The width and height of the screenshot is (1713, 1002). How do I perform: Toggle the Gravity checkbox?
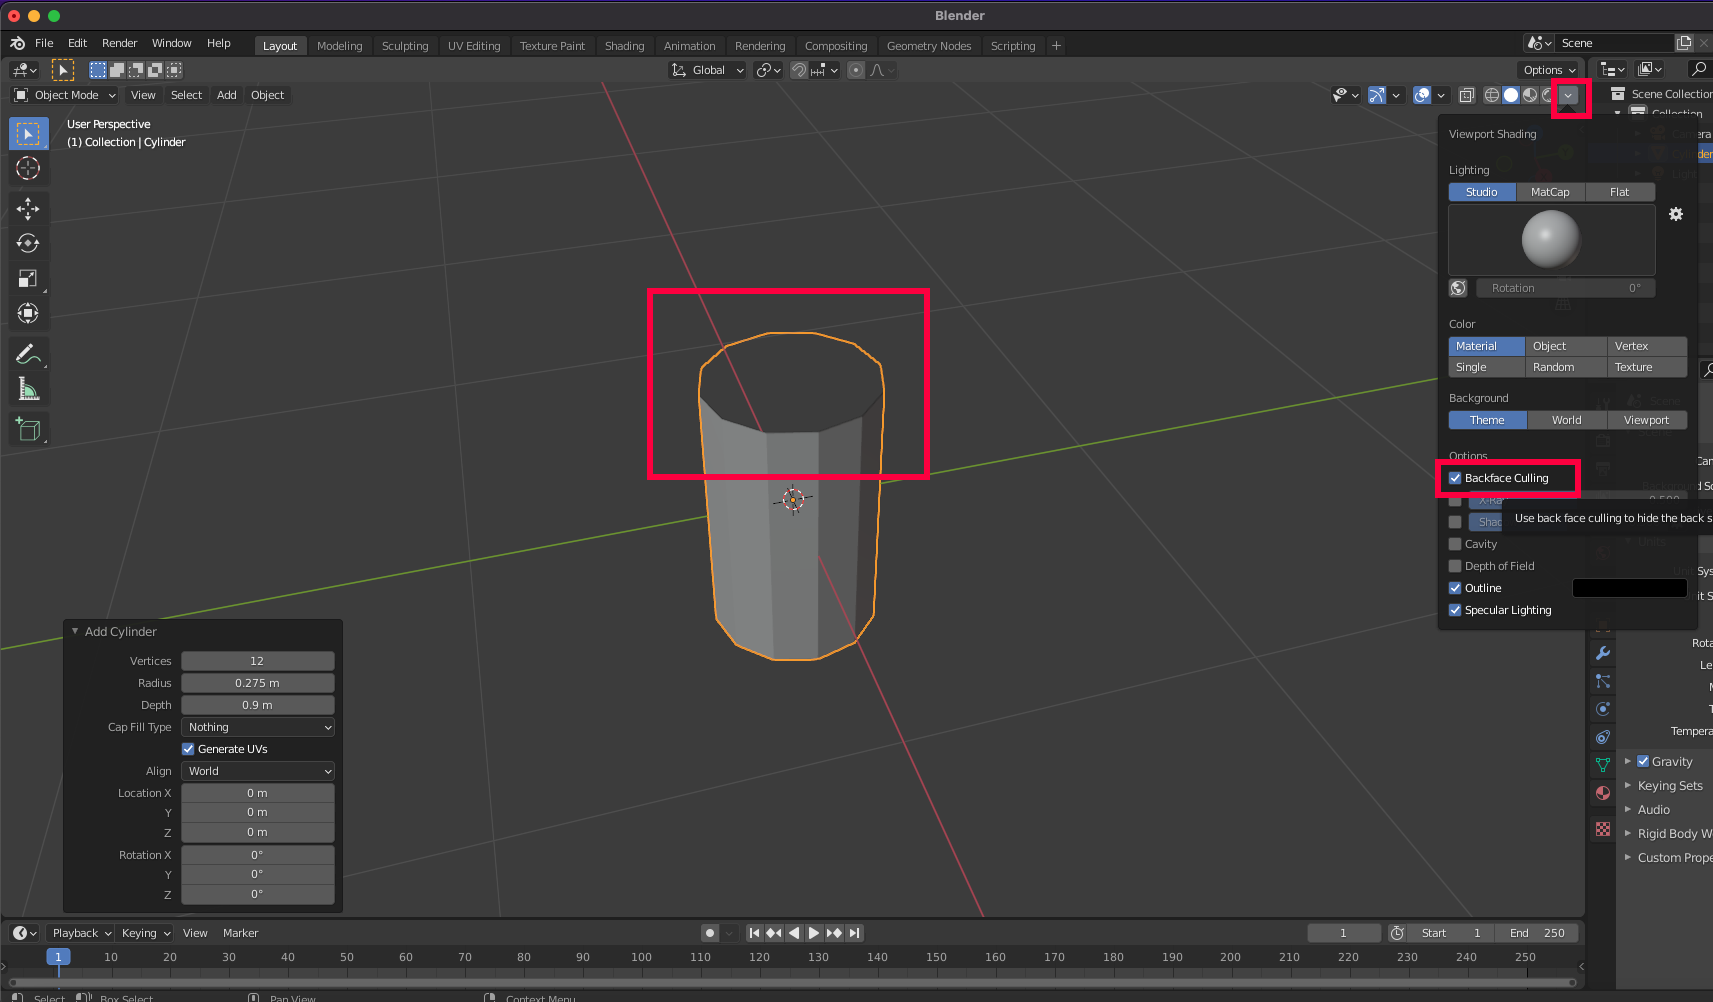pyautogui.click(x=1643, y=761)
